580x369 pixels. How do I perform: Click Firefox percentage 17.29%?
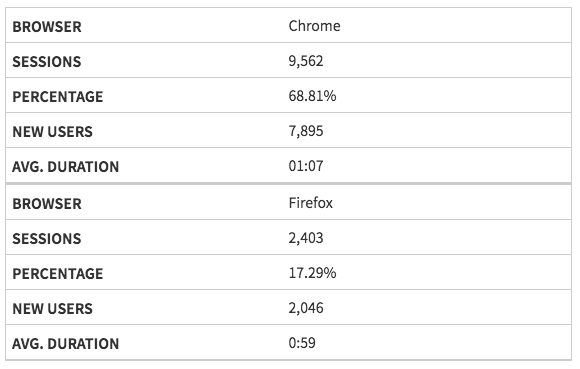[x=312, y=273]
